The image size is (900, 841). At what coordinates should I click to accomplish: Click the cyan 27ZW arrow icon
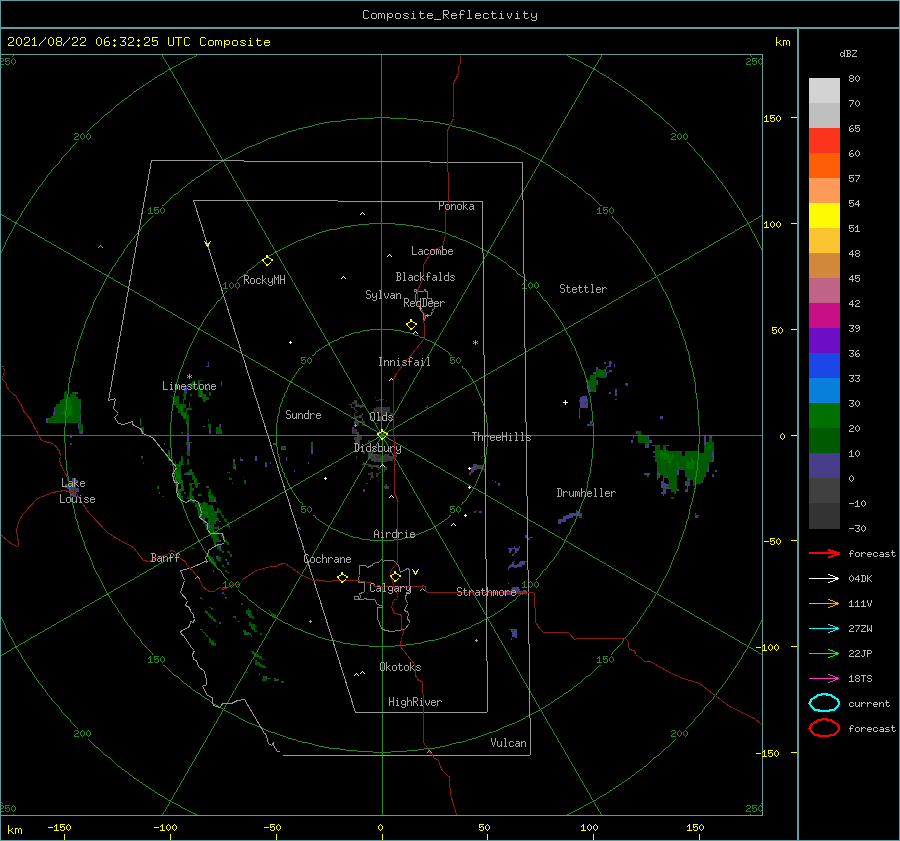(x=824, y=629)
